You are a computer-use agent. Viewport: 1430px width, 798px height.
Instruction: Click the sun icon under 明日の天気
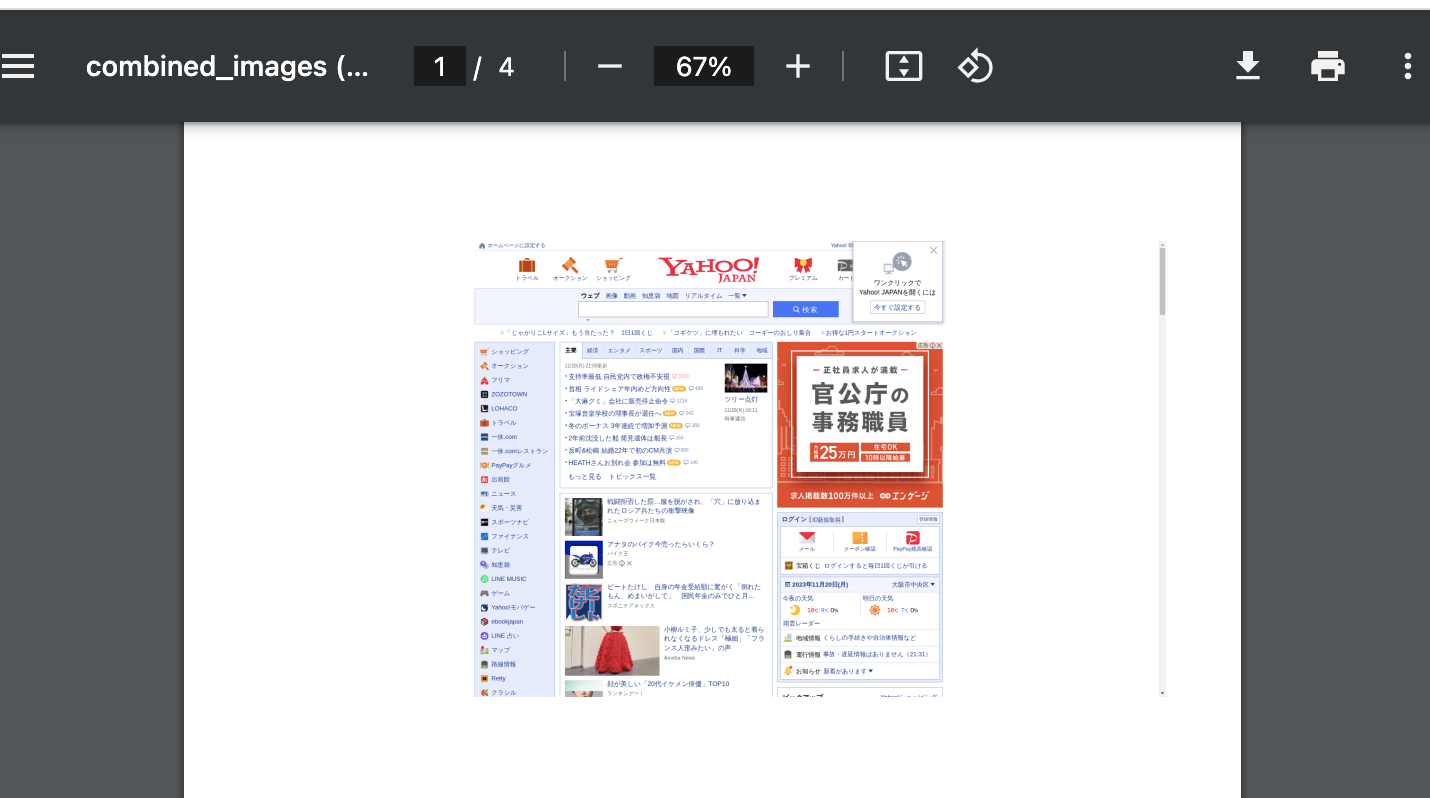[x=875, y=610]
